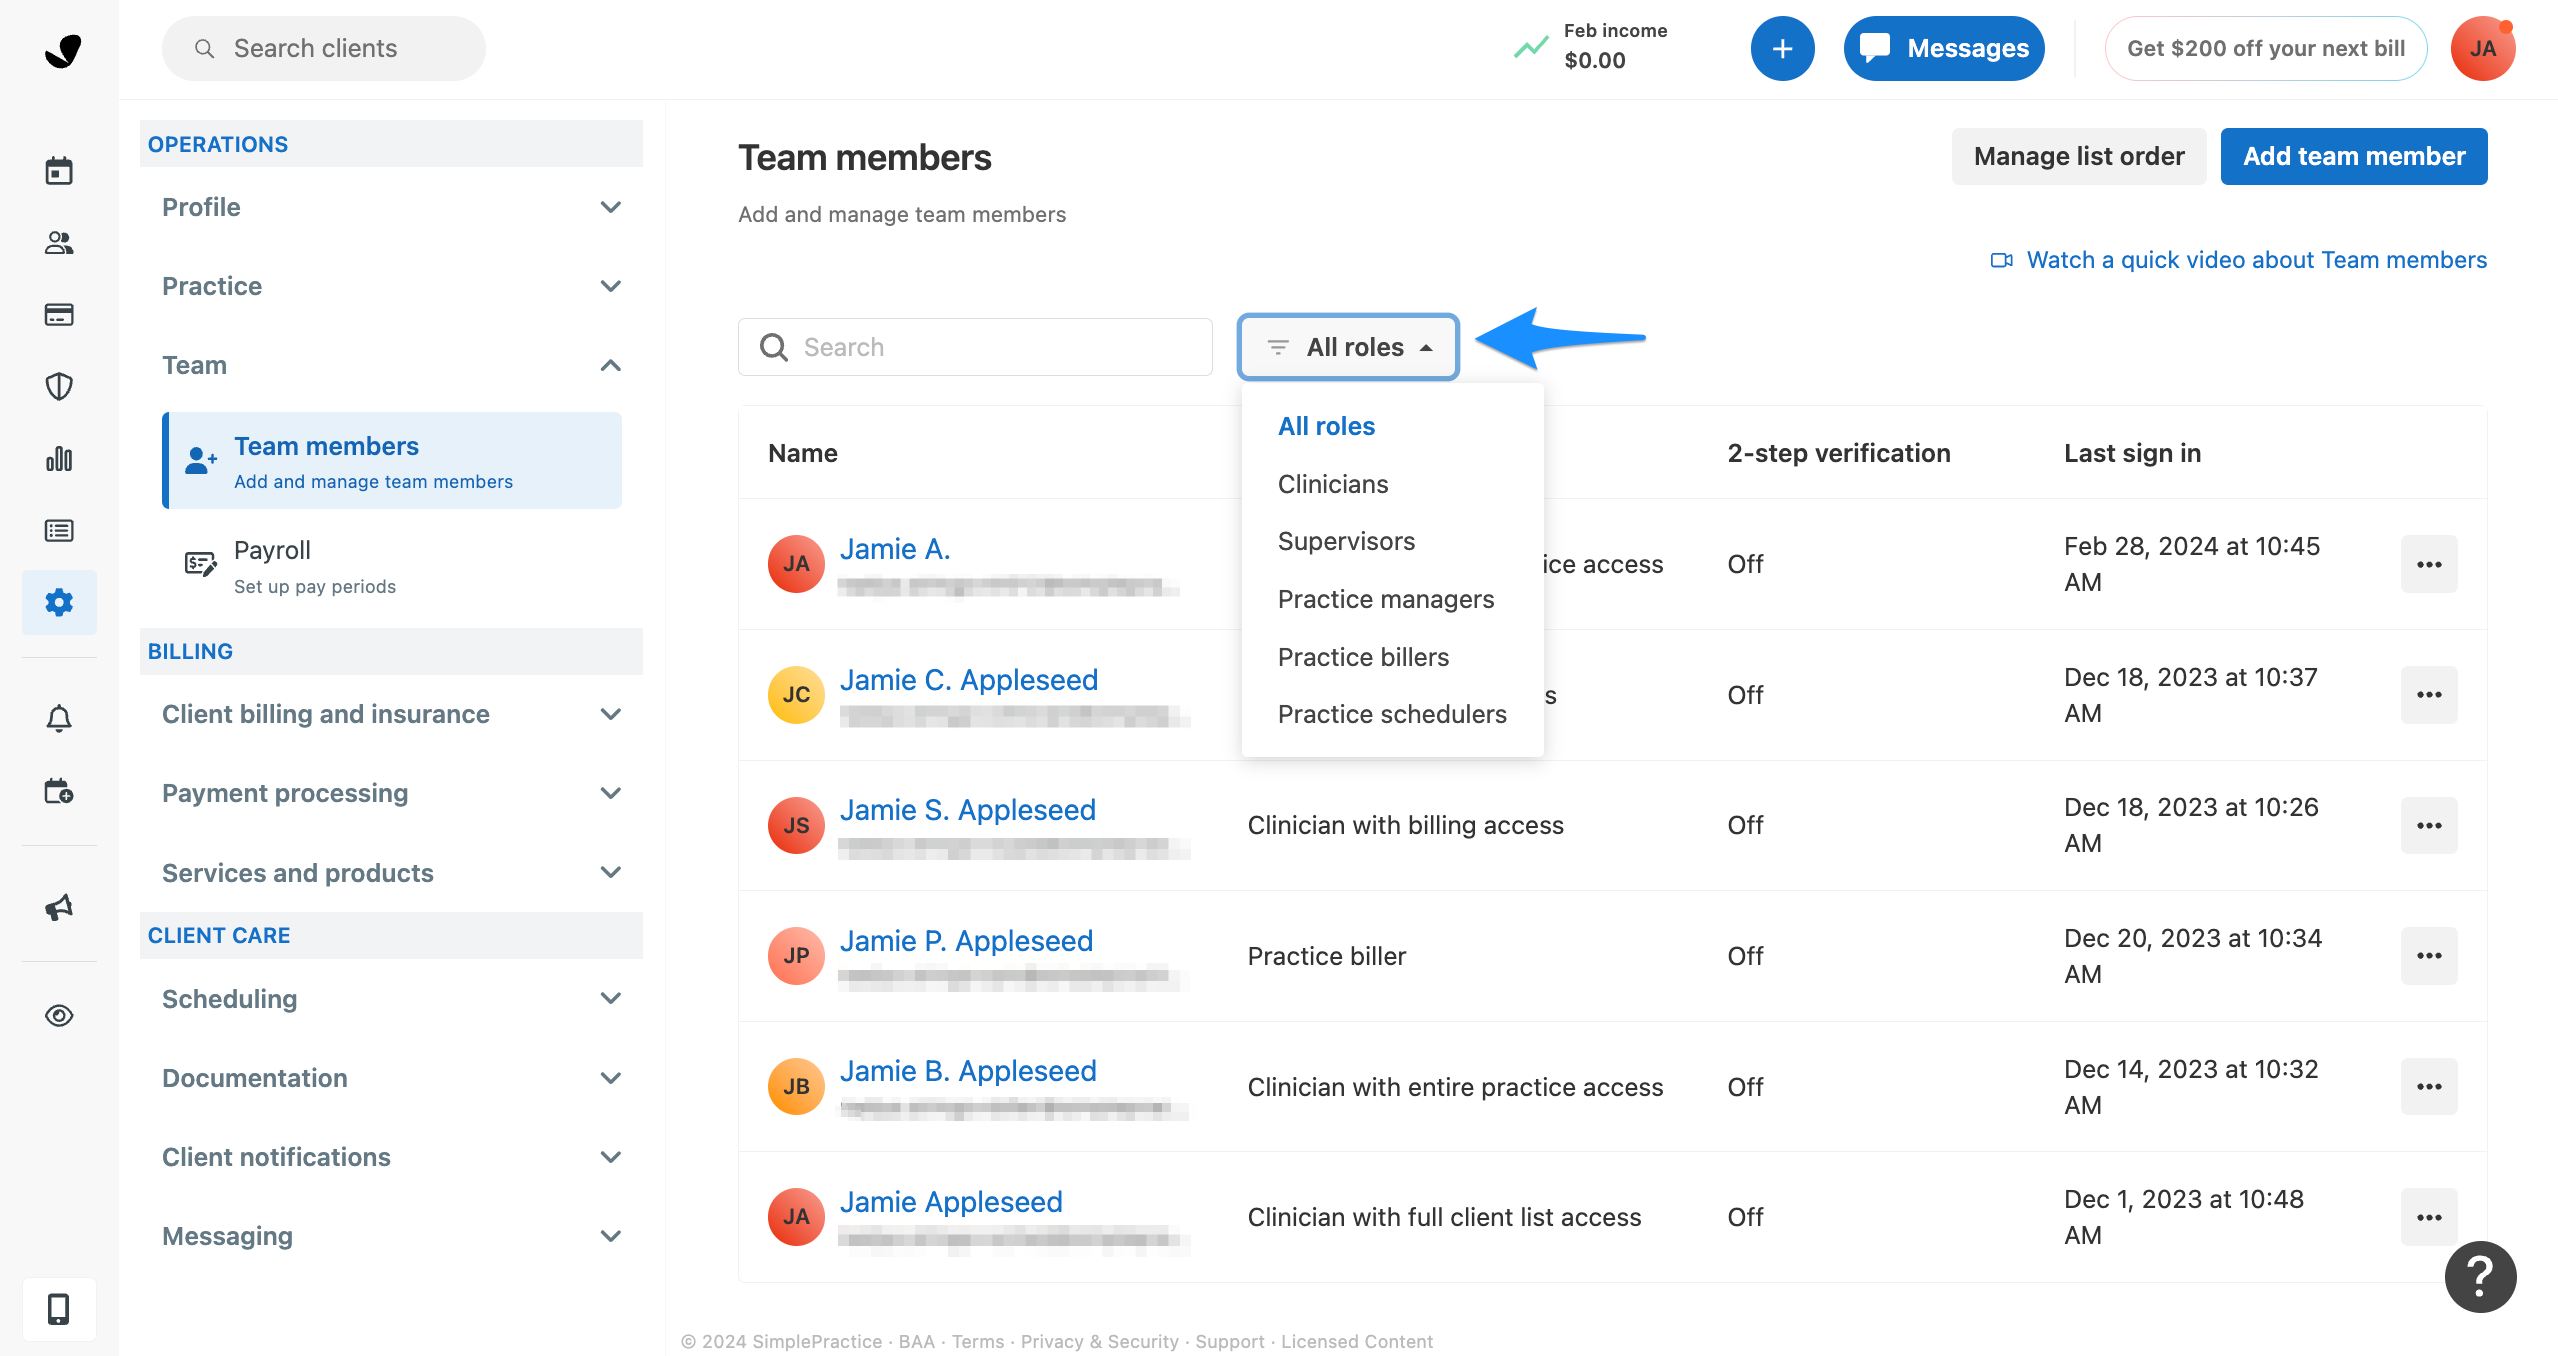Expand Client billing and insurance
Image resolution: width=2558 pixels, height=1356 pixels.
click(391, 714)
